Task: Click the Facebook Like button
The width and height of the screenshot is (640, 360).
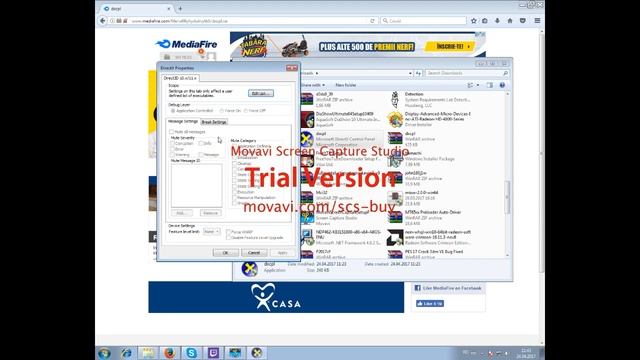Action: coord(429,304)
